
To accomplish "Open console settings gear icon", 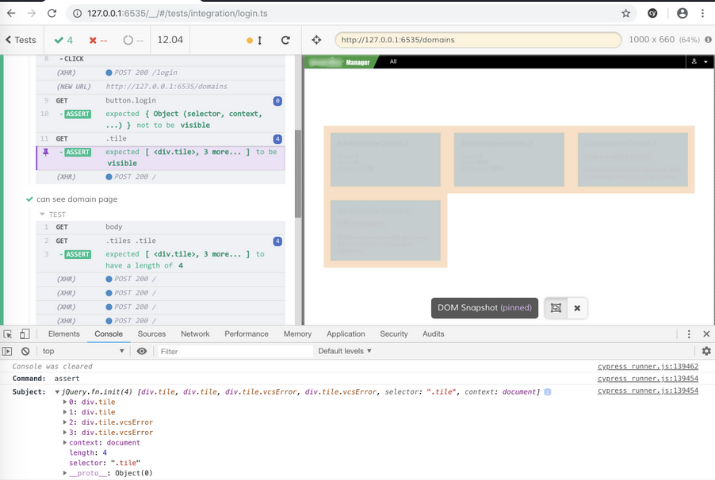I will point(706,351).
